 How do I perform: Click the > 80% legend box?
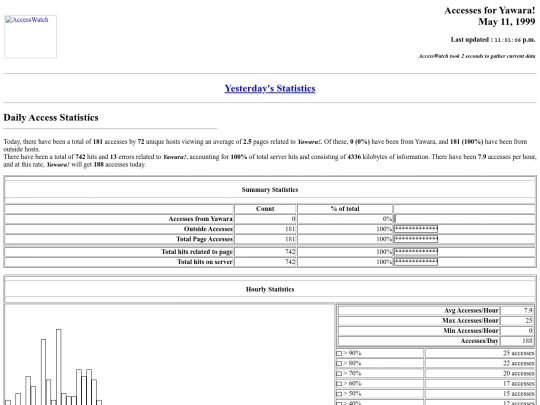(339, 363)
